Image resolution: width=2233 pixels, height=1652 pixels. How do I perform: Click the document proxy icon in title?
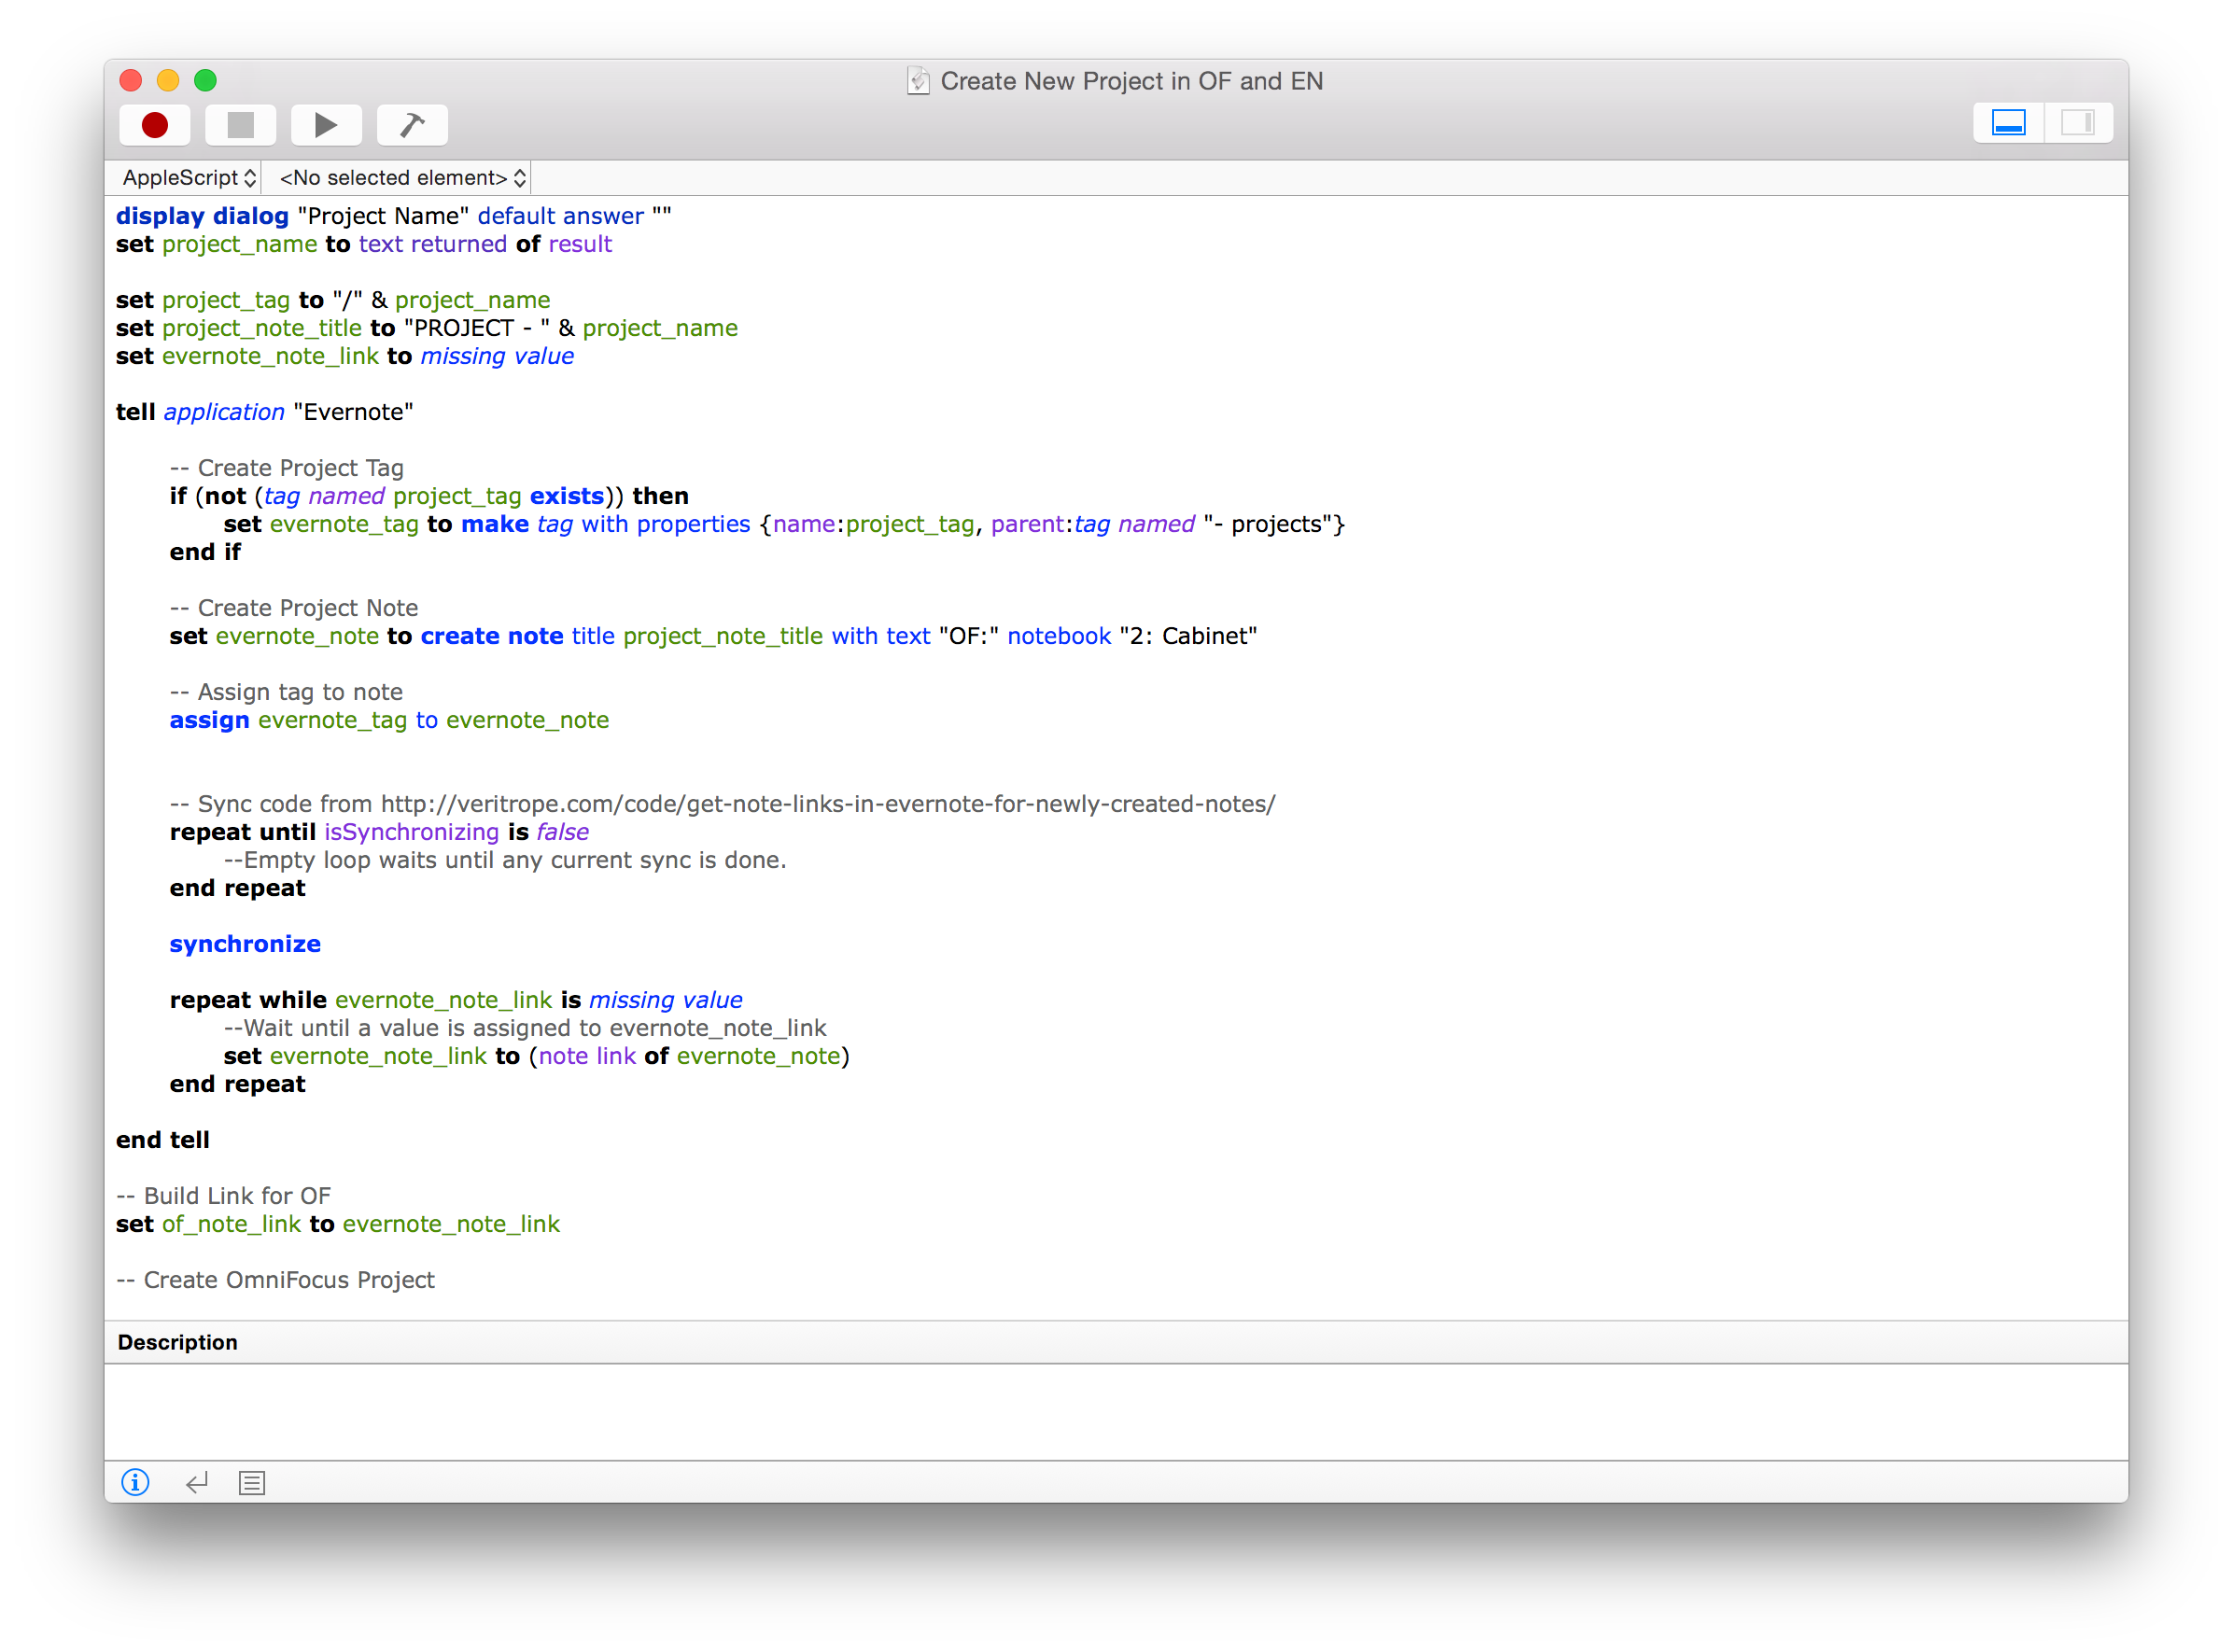click(x=918, y=81)
